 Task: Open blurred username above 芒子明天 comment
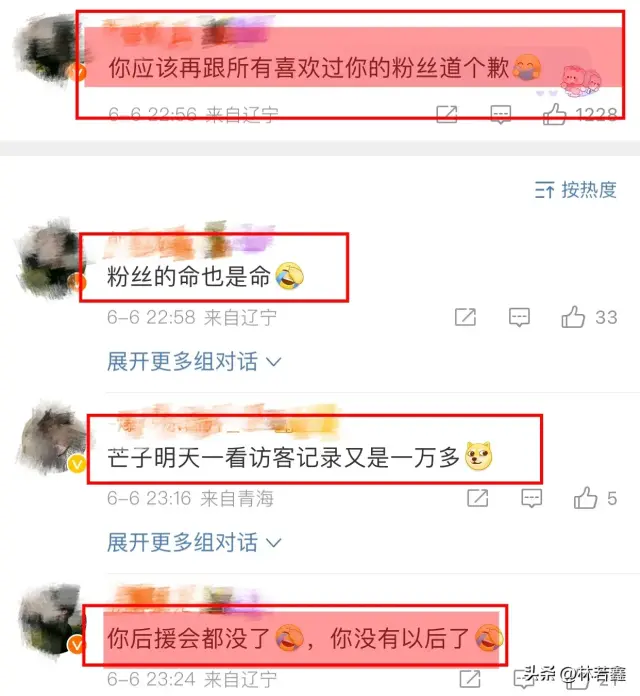coord(222,420)
